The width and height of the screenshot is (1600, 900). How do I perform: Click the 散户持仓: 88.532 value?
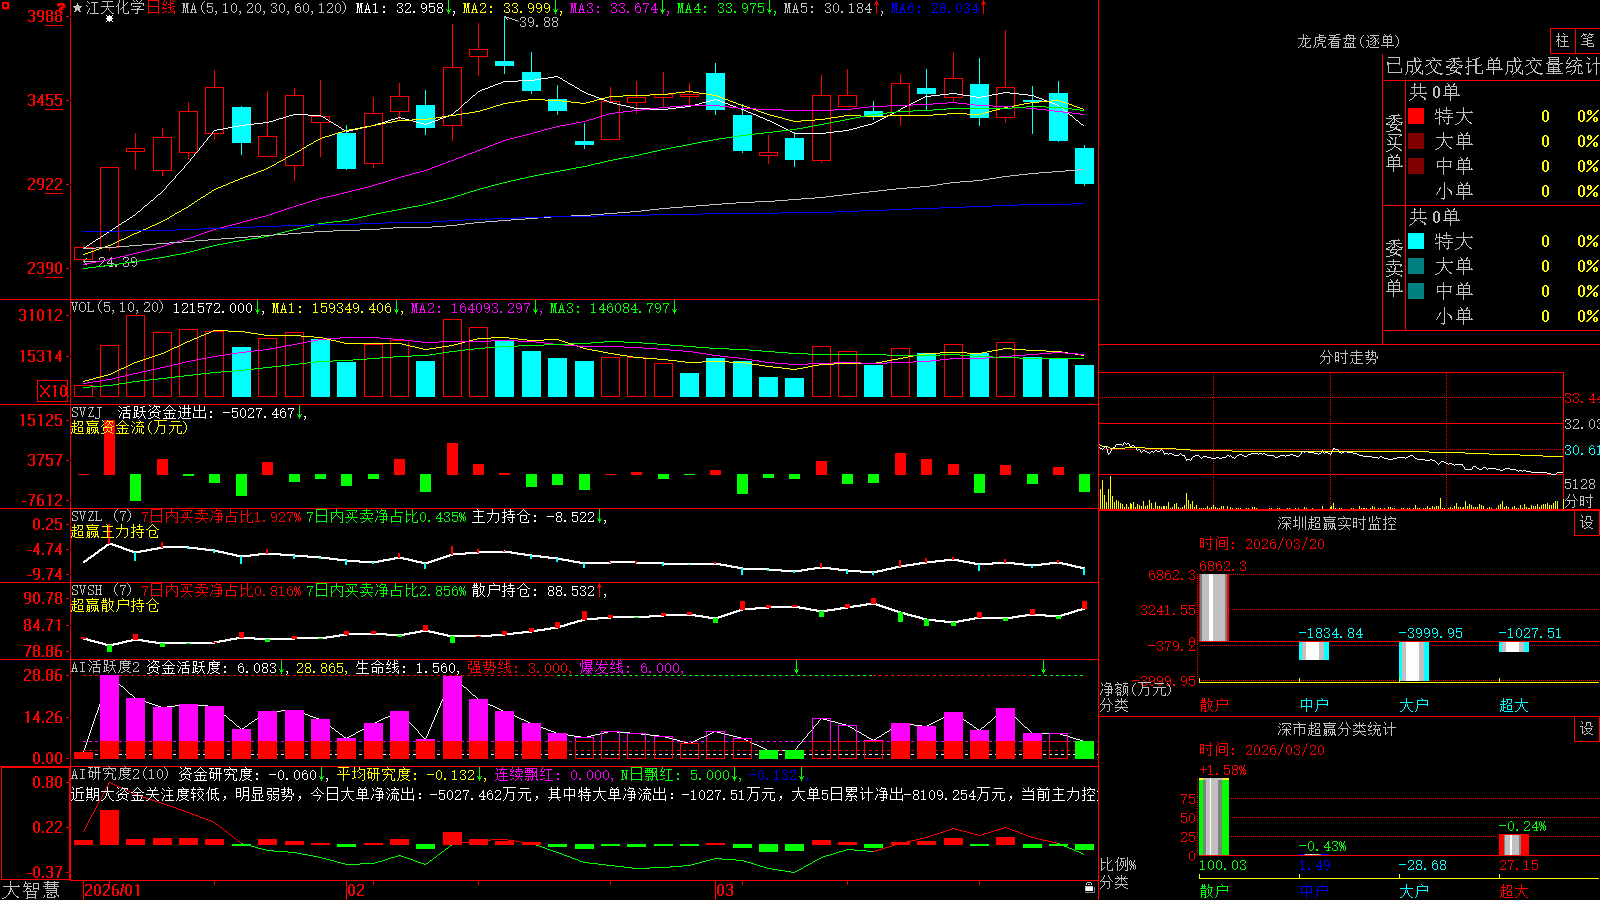pyautogui.click(x=535, y=591)
